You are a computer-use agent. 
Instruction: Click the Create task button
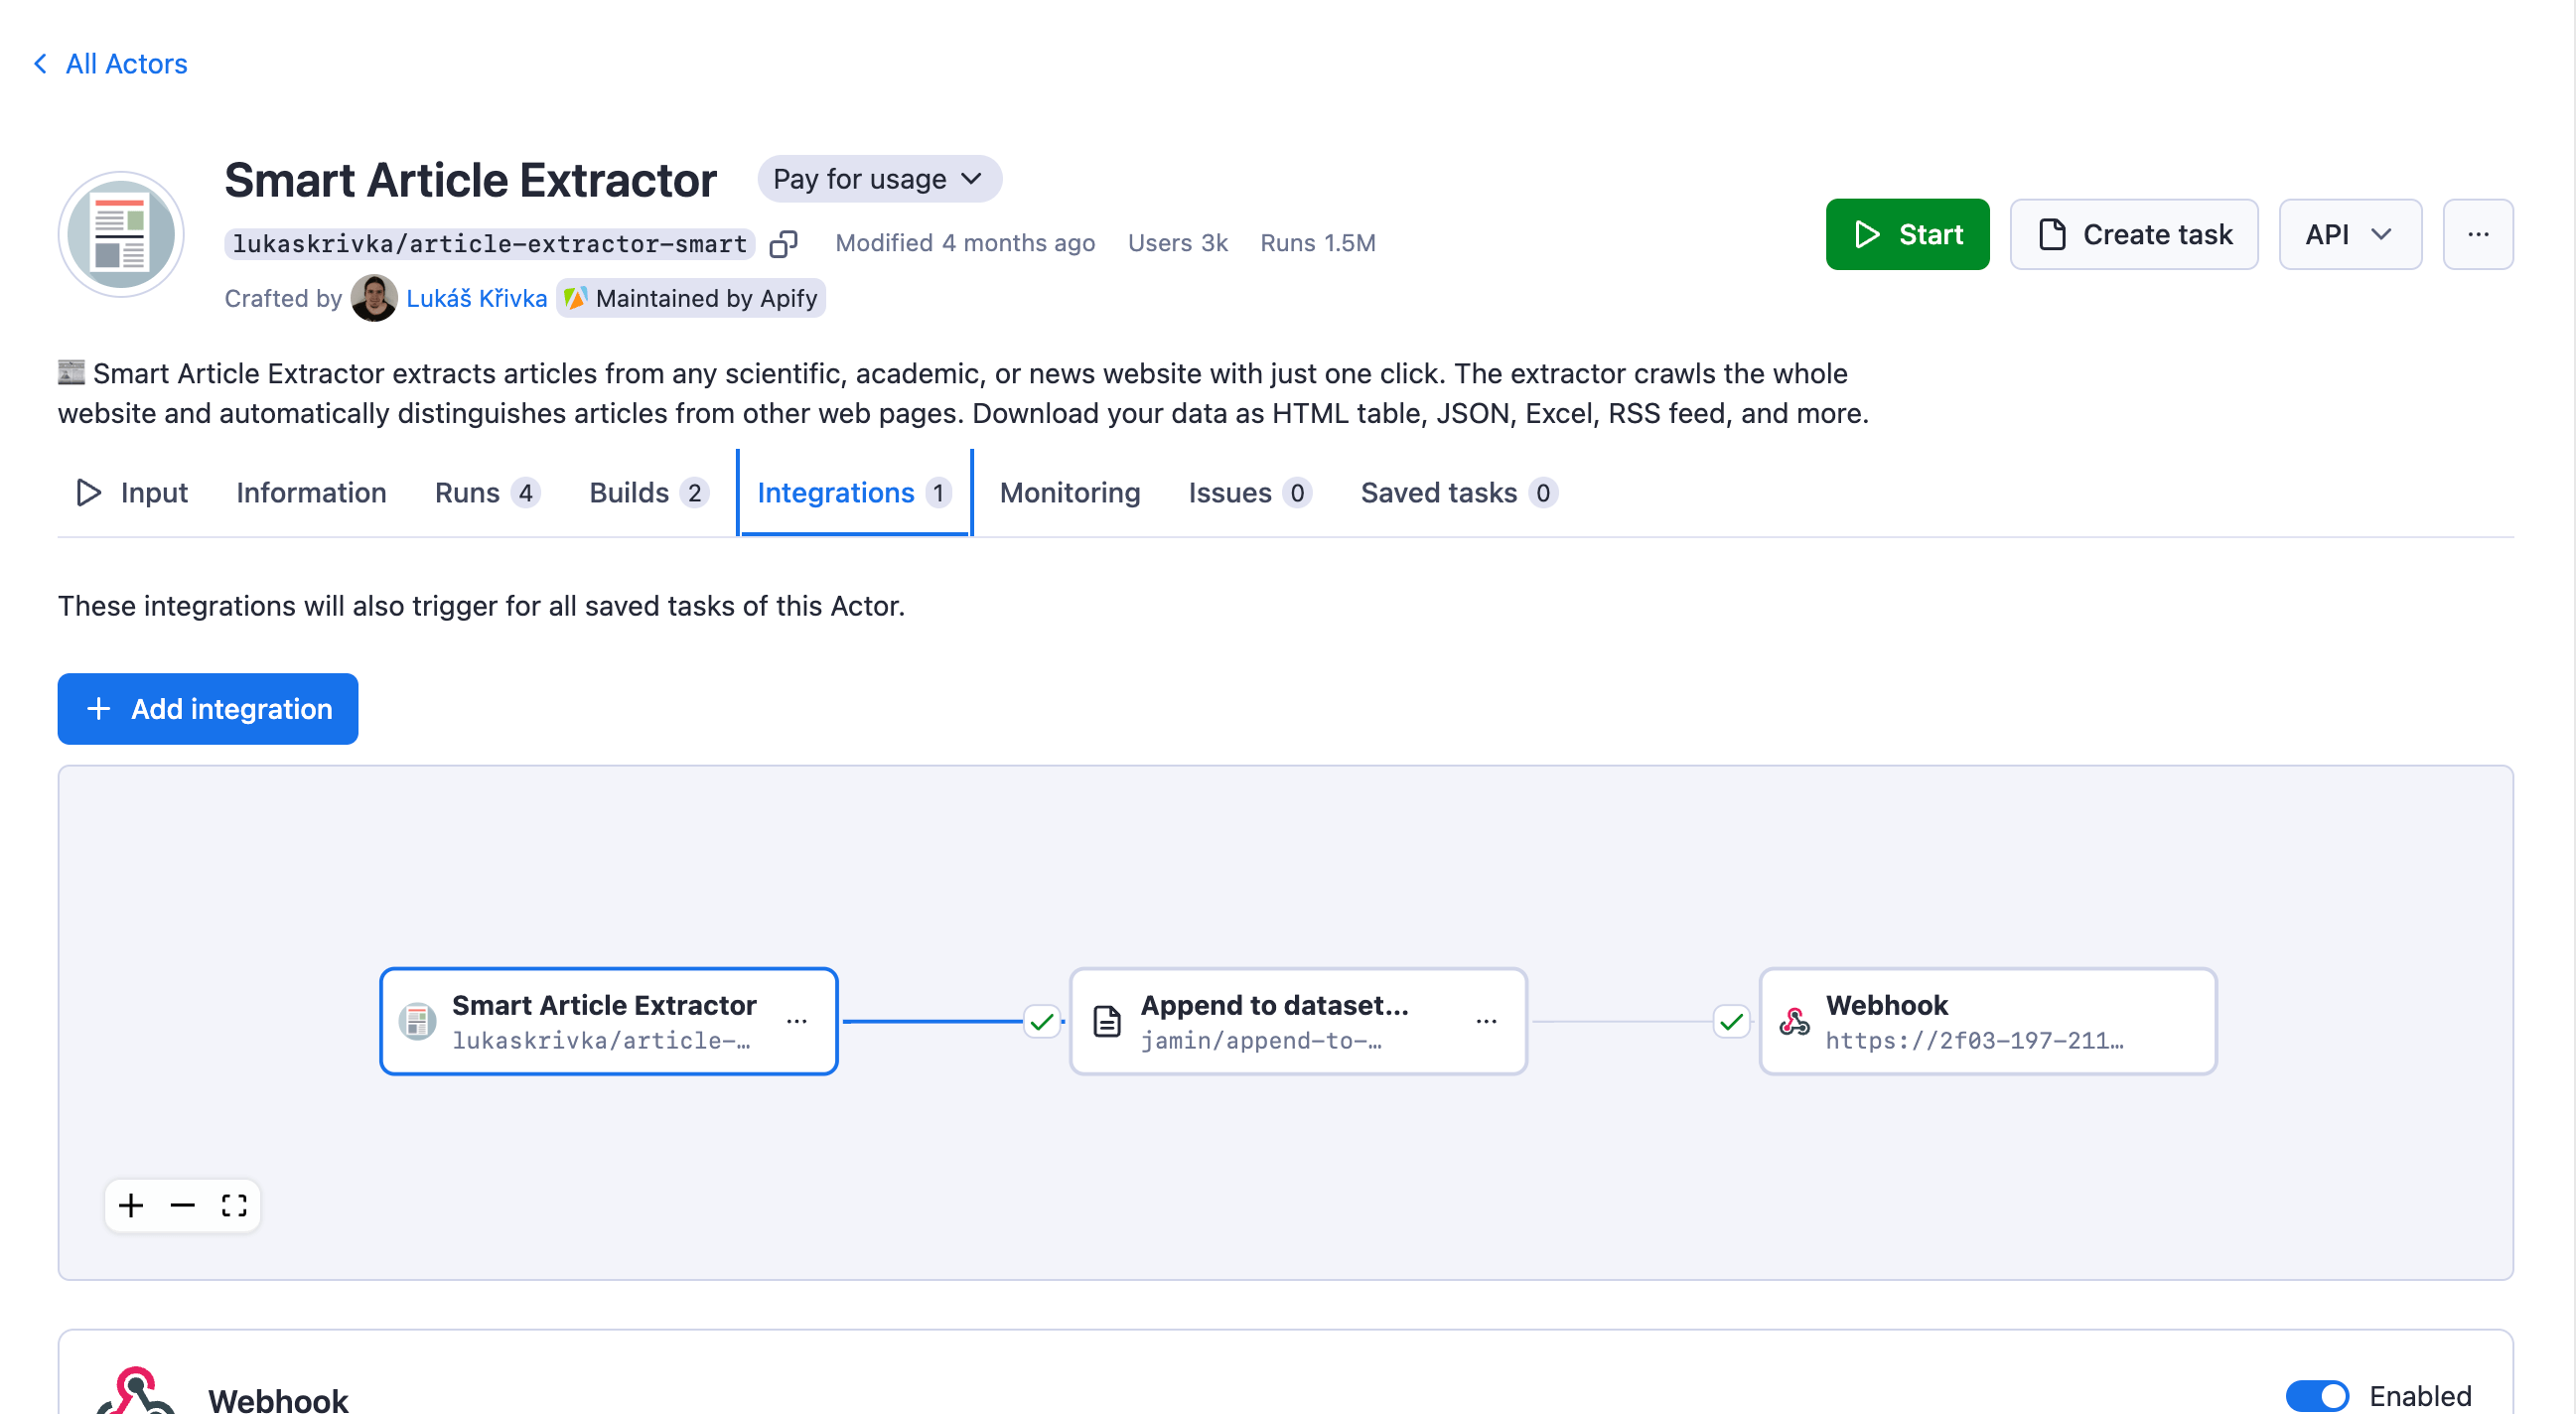click(x=2133, y=234)
